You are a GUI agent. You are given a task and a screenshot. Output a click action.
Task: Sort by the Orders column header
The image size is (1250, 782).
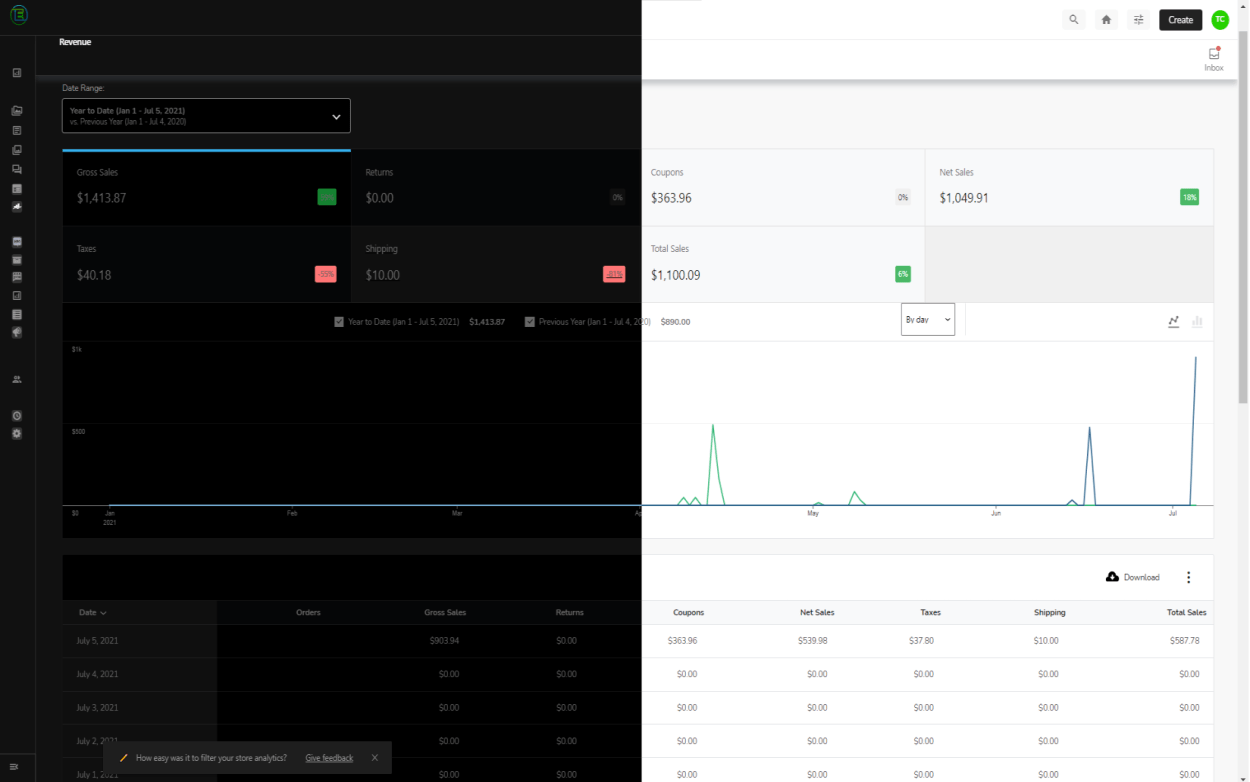point(308,612)
